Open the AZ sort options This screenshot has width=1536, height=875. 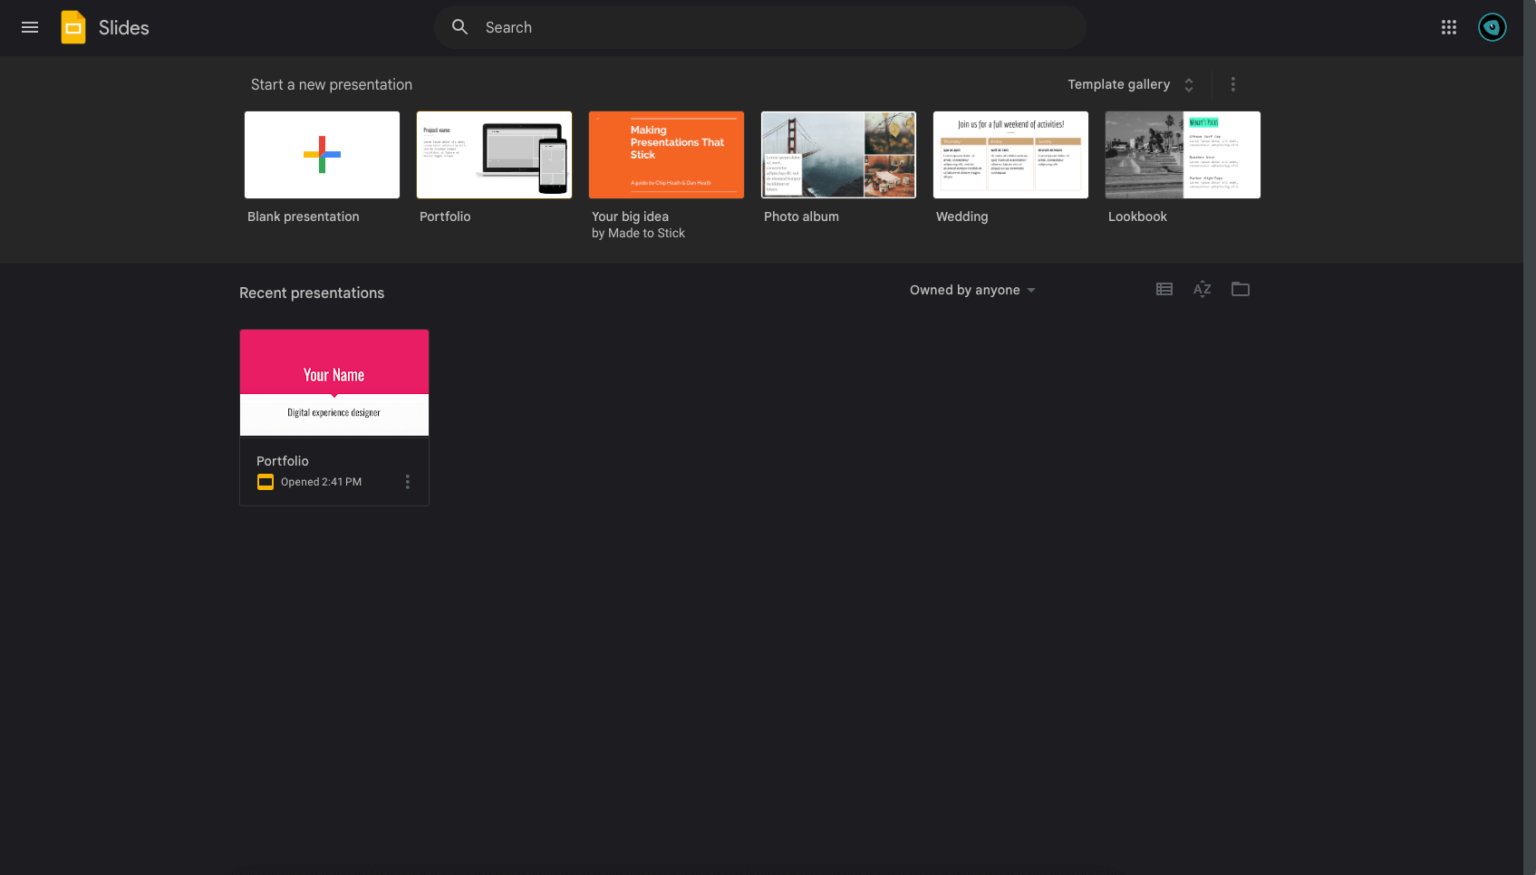click(1202, 290)
